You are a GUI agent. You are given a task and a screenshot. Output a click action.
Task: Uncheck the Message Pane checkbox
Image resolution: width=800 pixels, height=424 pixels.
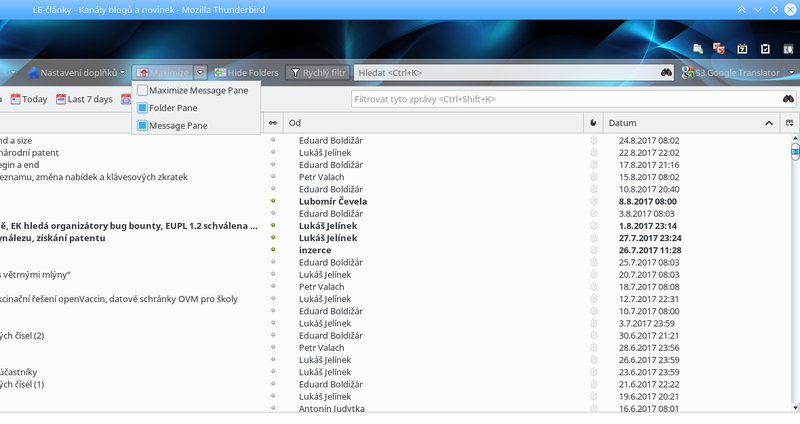click(x=142, y=126)
